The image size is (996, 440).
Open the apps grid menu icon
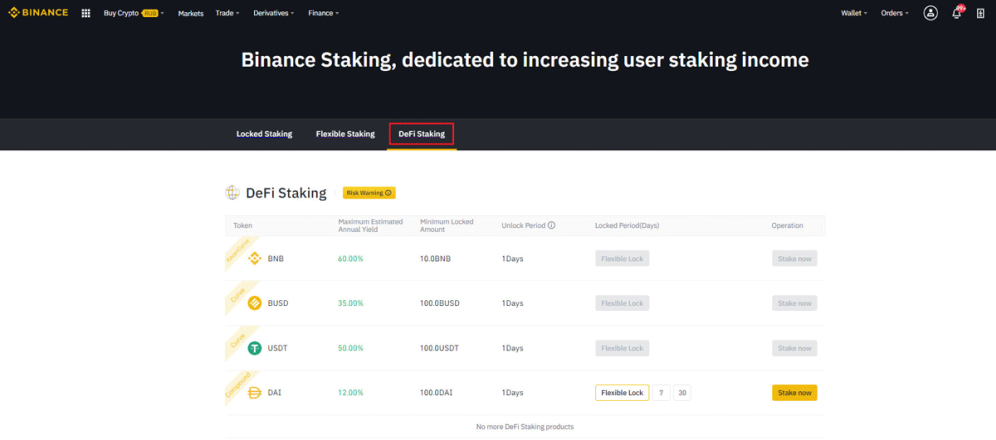(x=86, y=13)
